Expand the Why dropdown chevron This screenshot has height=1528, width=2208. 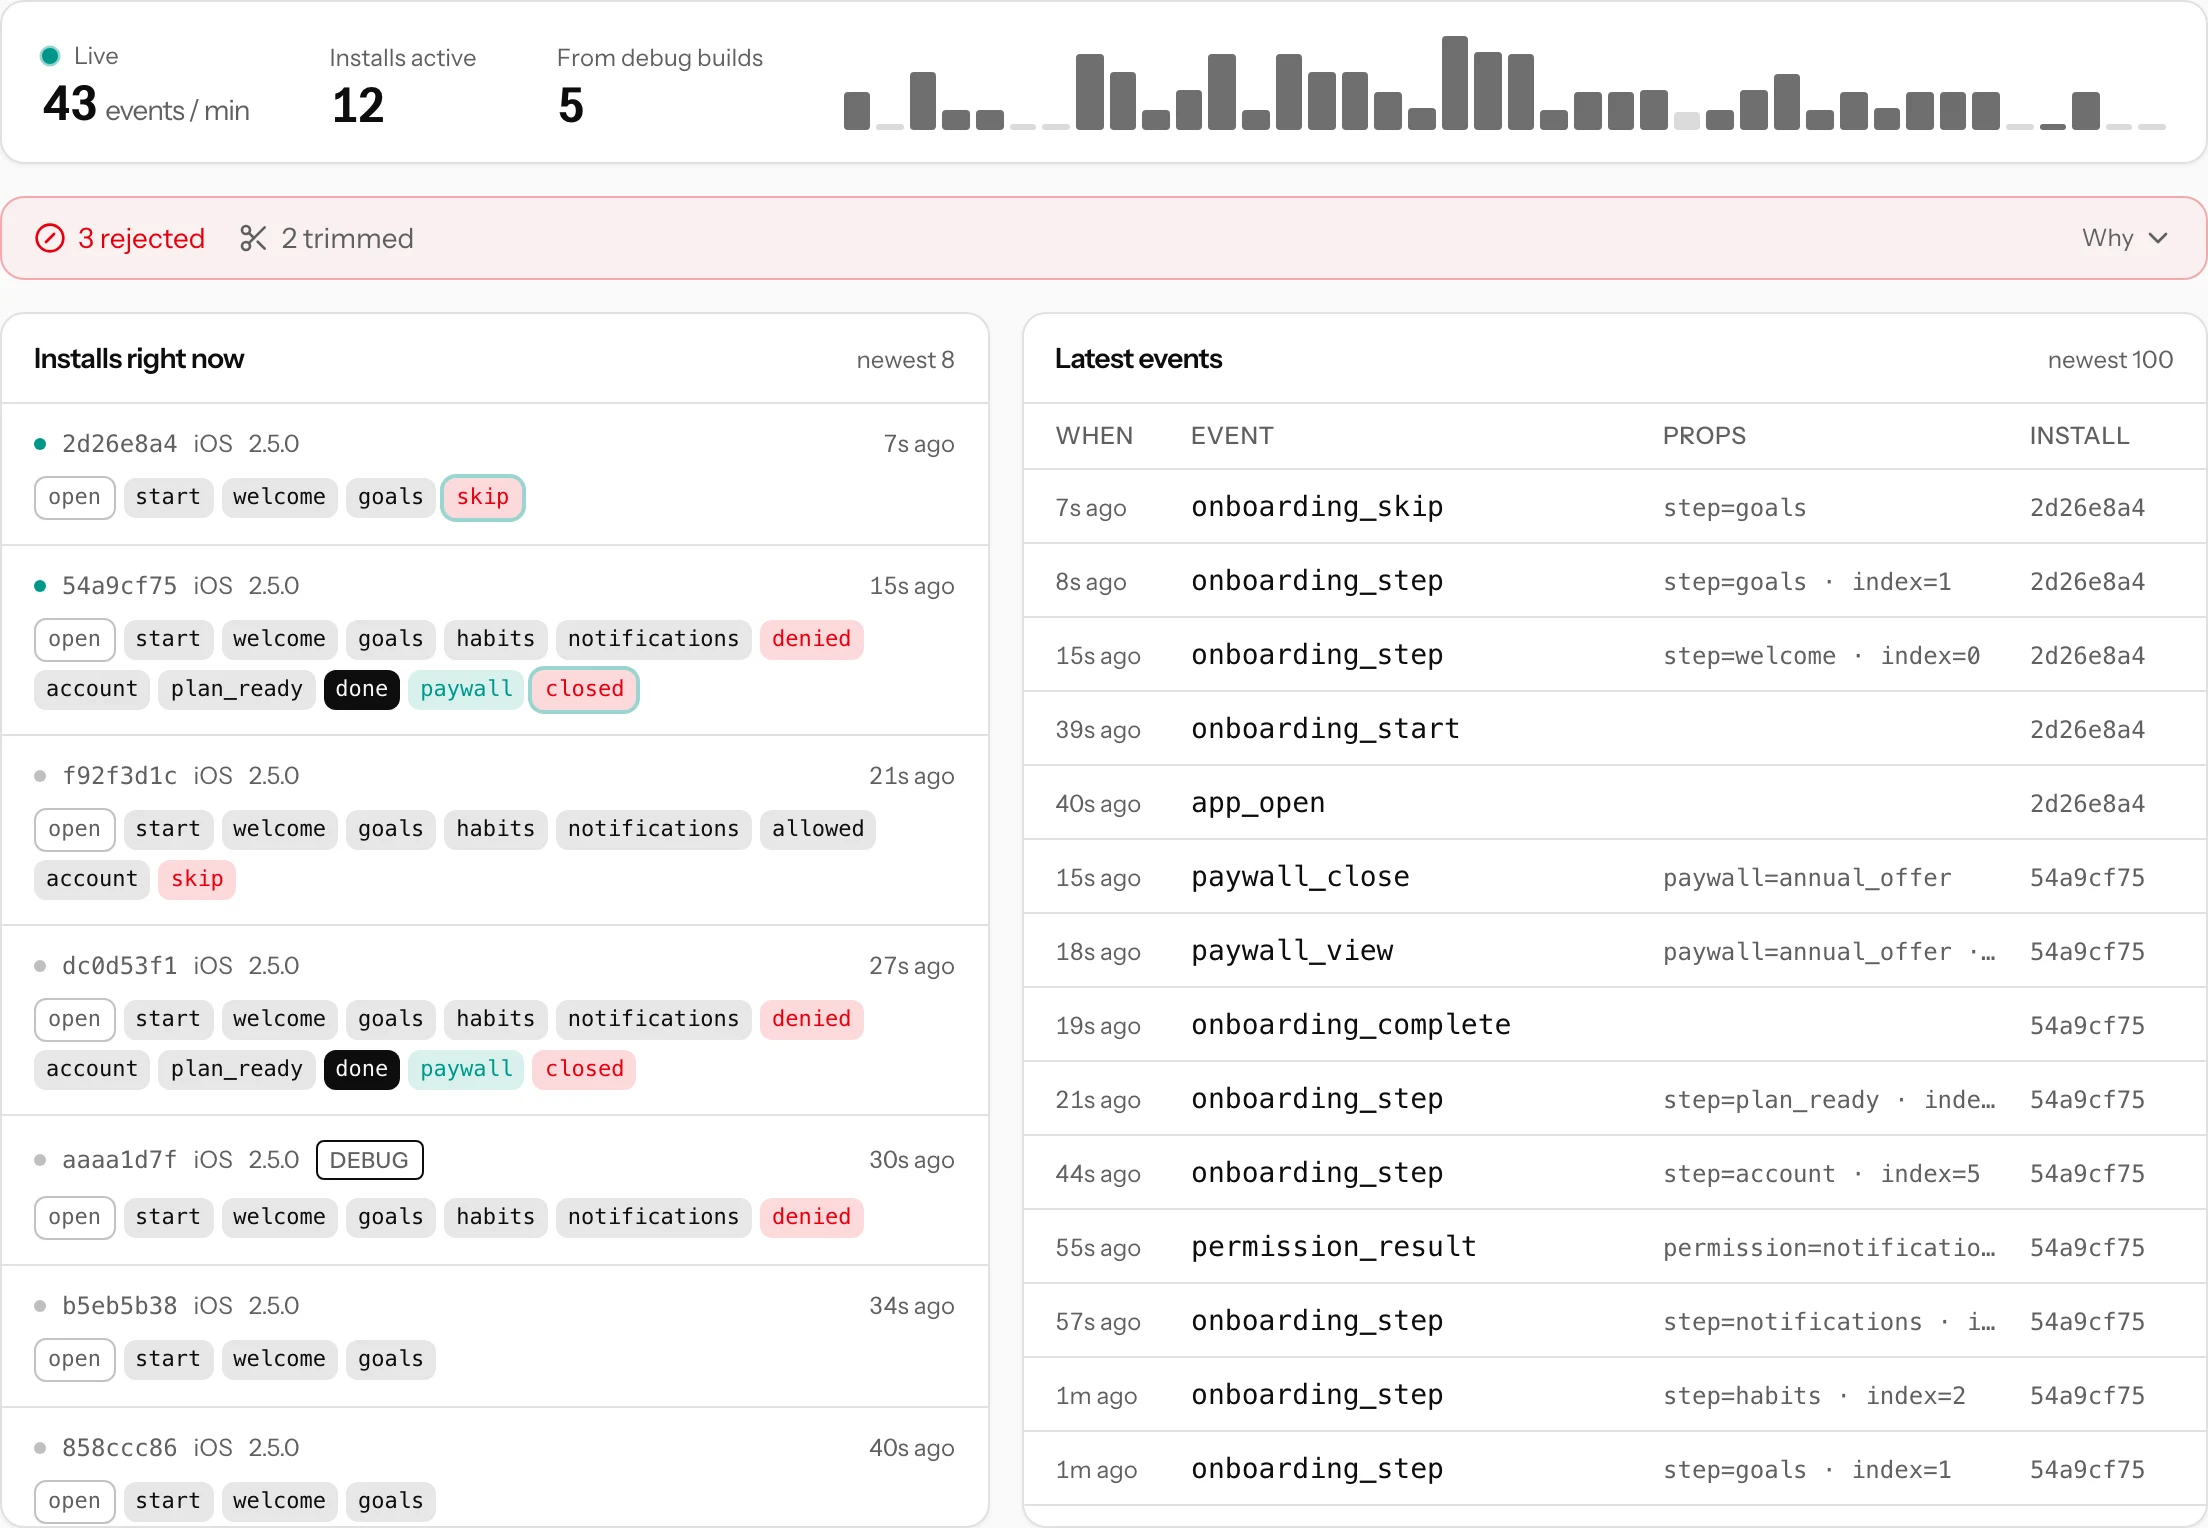click(x=2158, y=238)
